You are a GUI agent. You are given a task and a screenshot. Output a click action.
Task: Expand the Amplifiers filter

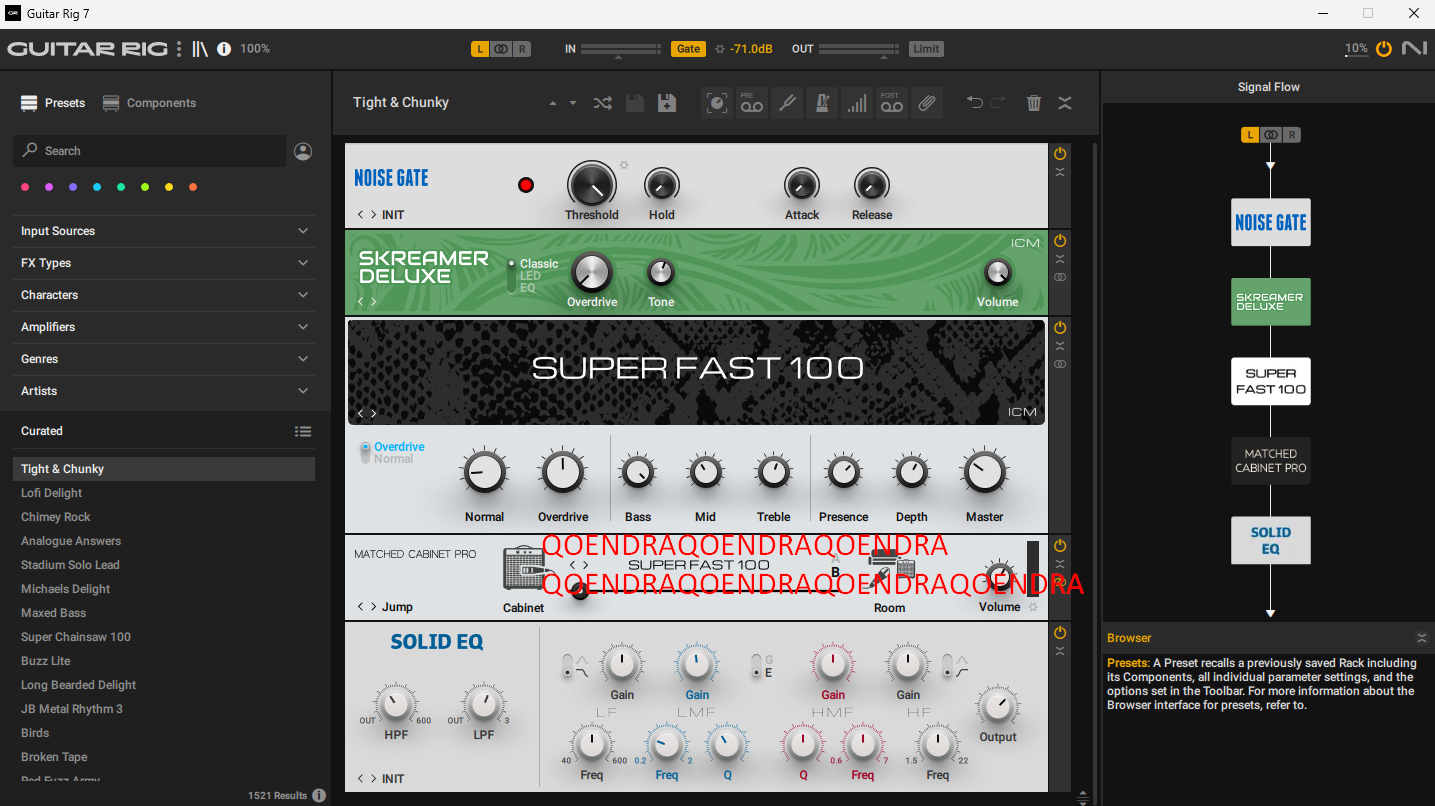[166, 327]
